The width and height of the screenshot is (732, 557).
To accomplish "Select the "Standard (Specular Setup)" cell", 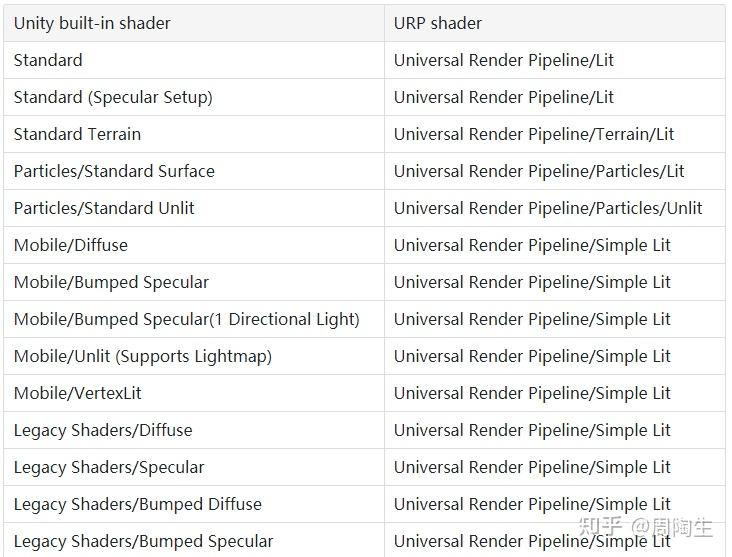I will point(113,97).
